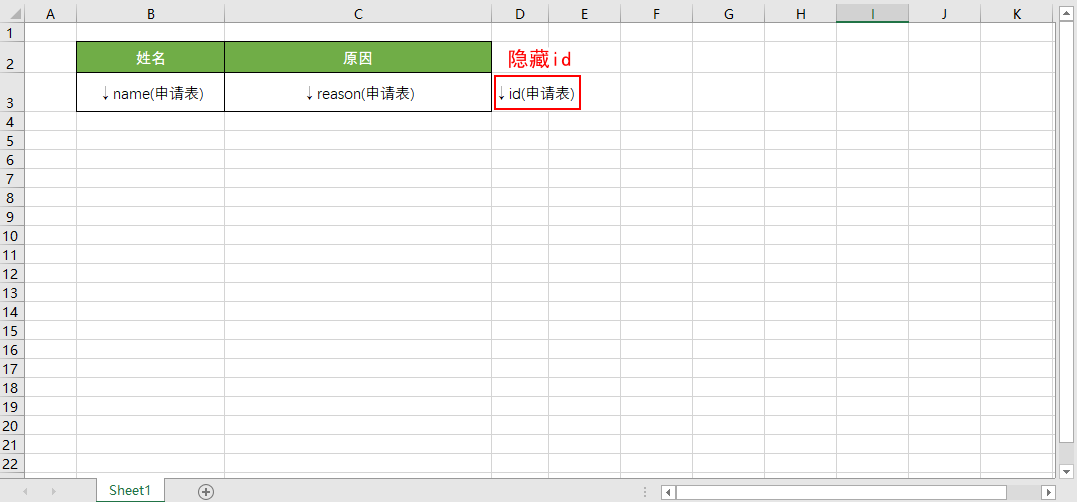
Task: Select row 8 header
Action: (x=12, y=197)
